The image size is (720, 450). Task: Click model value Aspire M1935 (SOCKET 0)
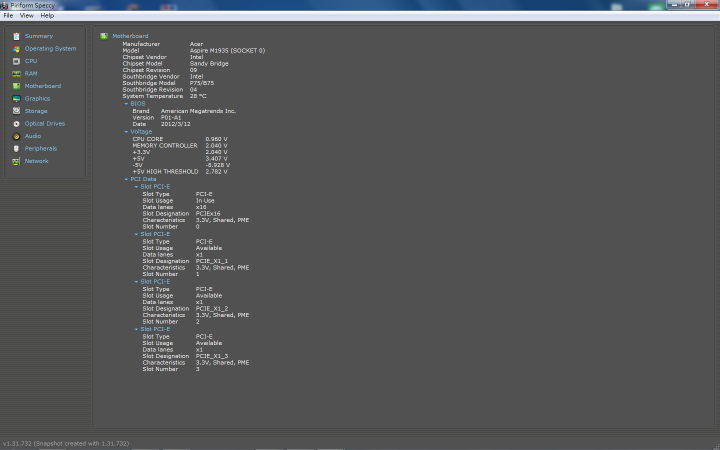coord(227,51)
